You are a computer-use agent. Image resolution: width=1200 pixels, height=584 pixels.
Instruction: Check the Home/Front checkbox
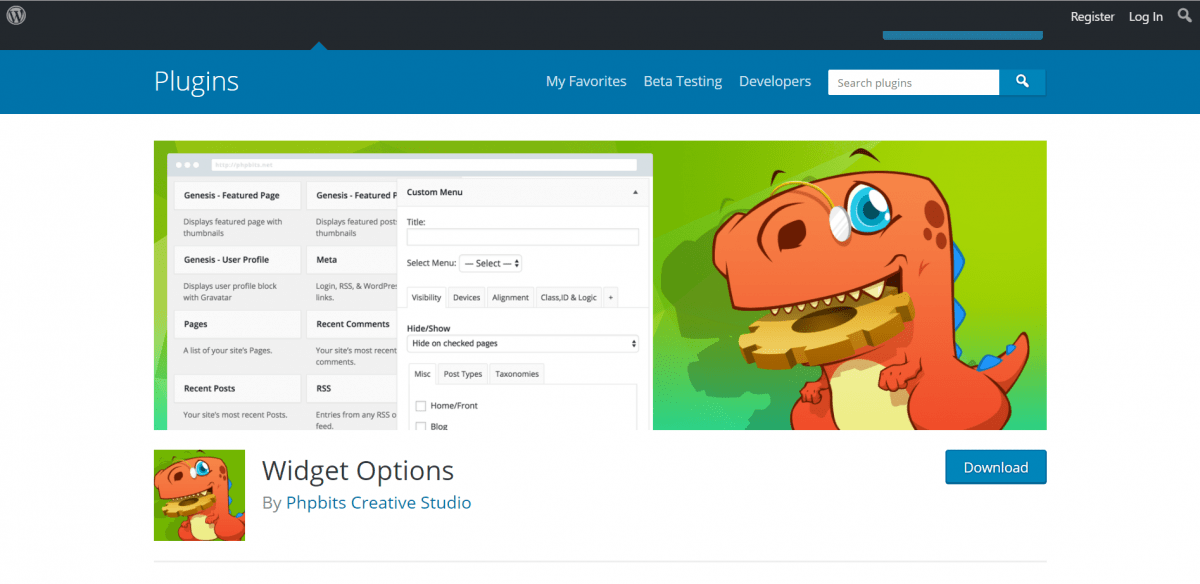coord(421,406)
